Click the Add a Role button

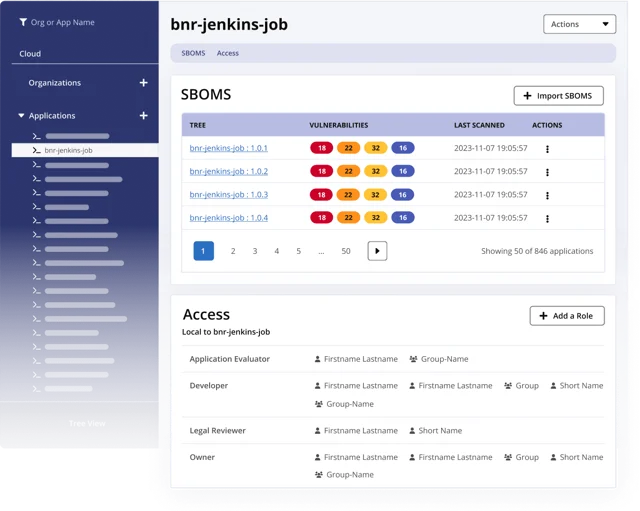coord(567,316)
